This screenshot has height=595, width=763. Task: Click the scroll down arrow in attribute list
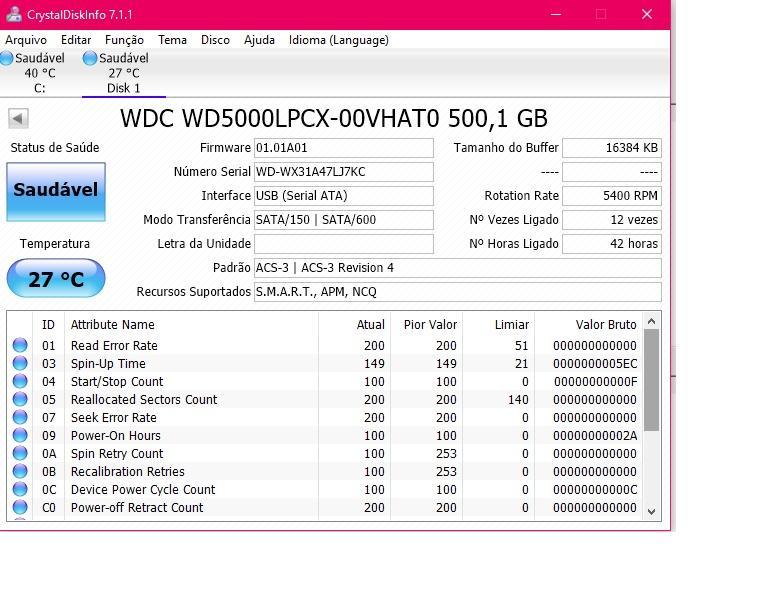[652, 511]
